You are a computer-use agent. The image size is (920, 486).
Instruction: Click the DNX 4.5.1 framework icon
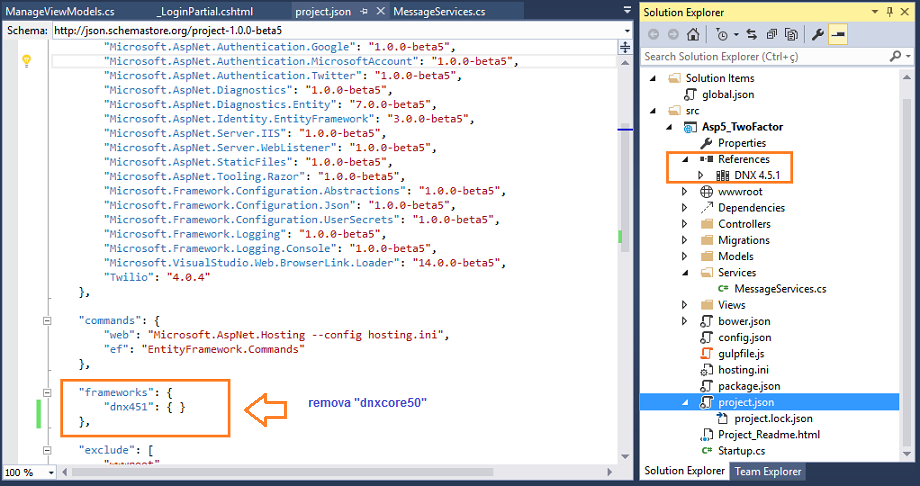tap(722, 176)
